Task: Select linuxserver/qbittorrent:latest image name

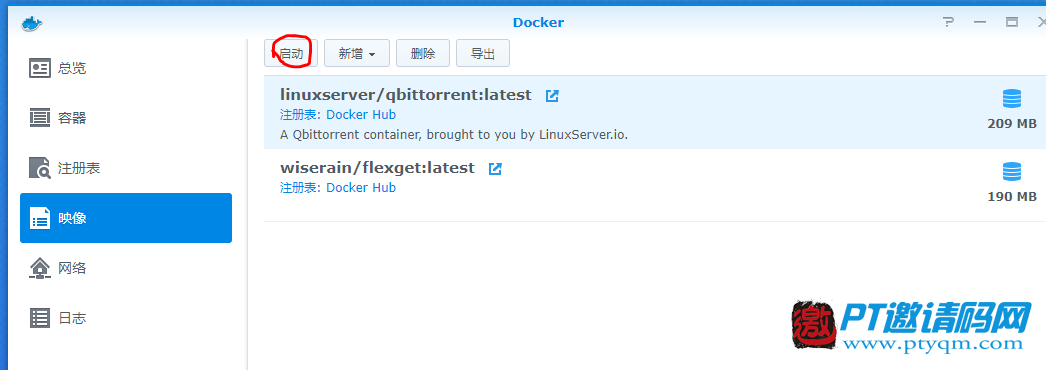Action: tap(406, 95)
